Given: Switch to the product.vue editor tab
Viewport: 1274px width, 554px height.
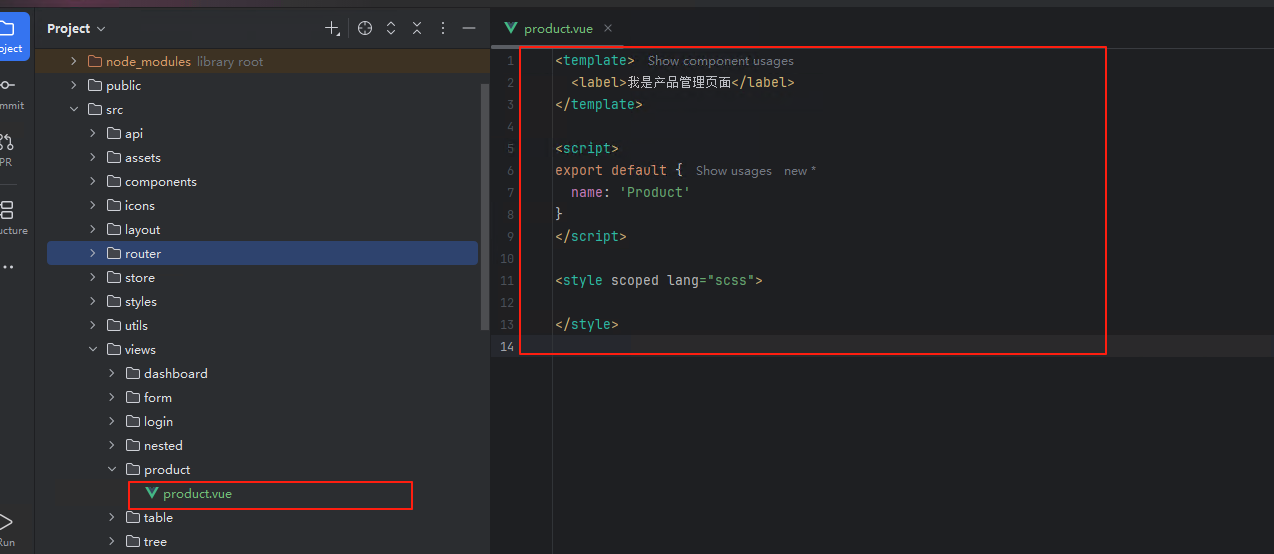Looking at the screenshot, I should [558, 29].
